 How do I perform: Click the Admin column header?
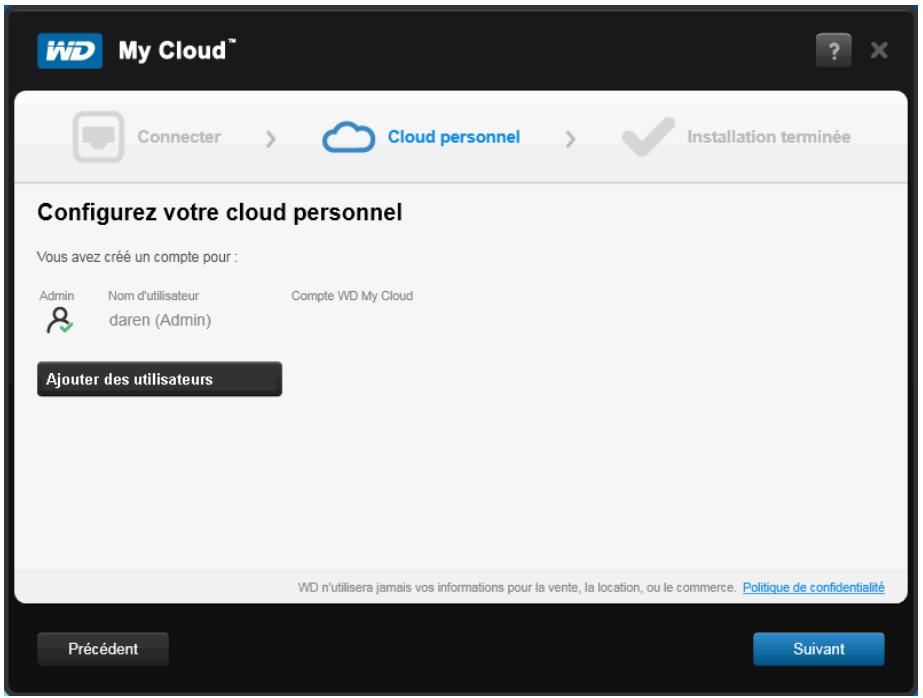pyautogui.click(x=57, y=295)
